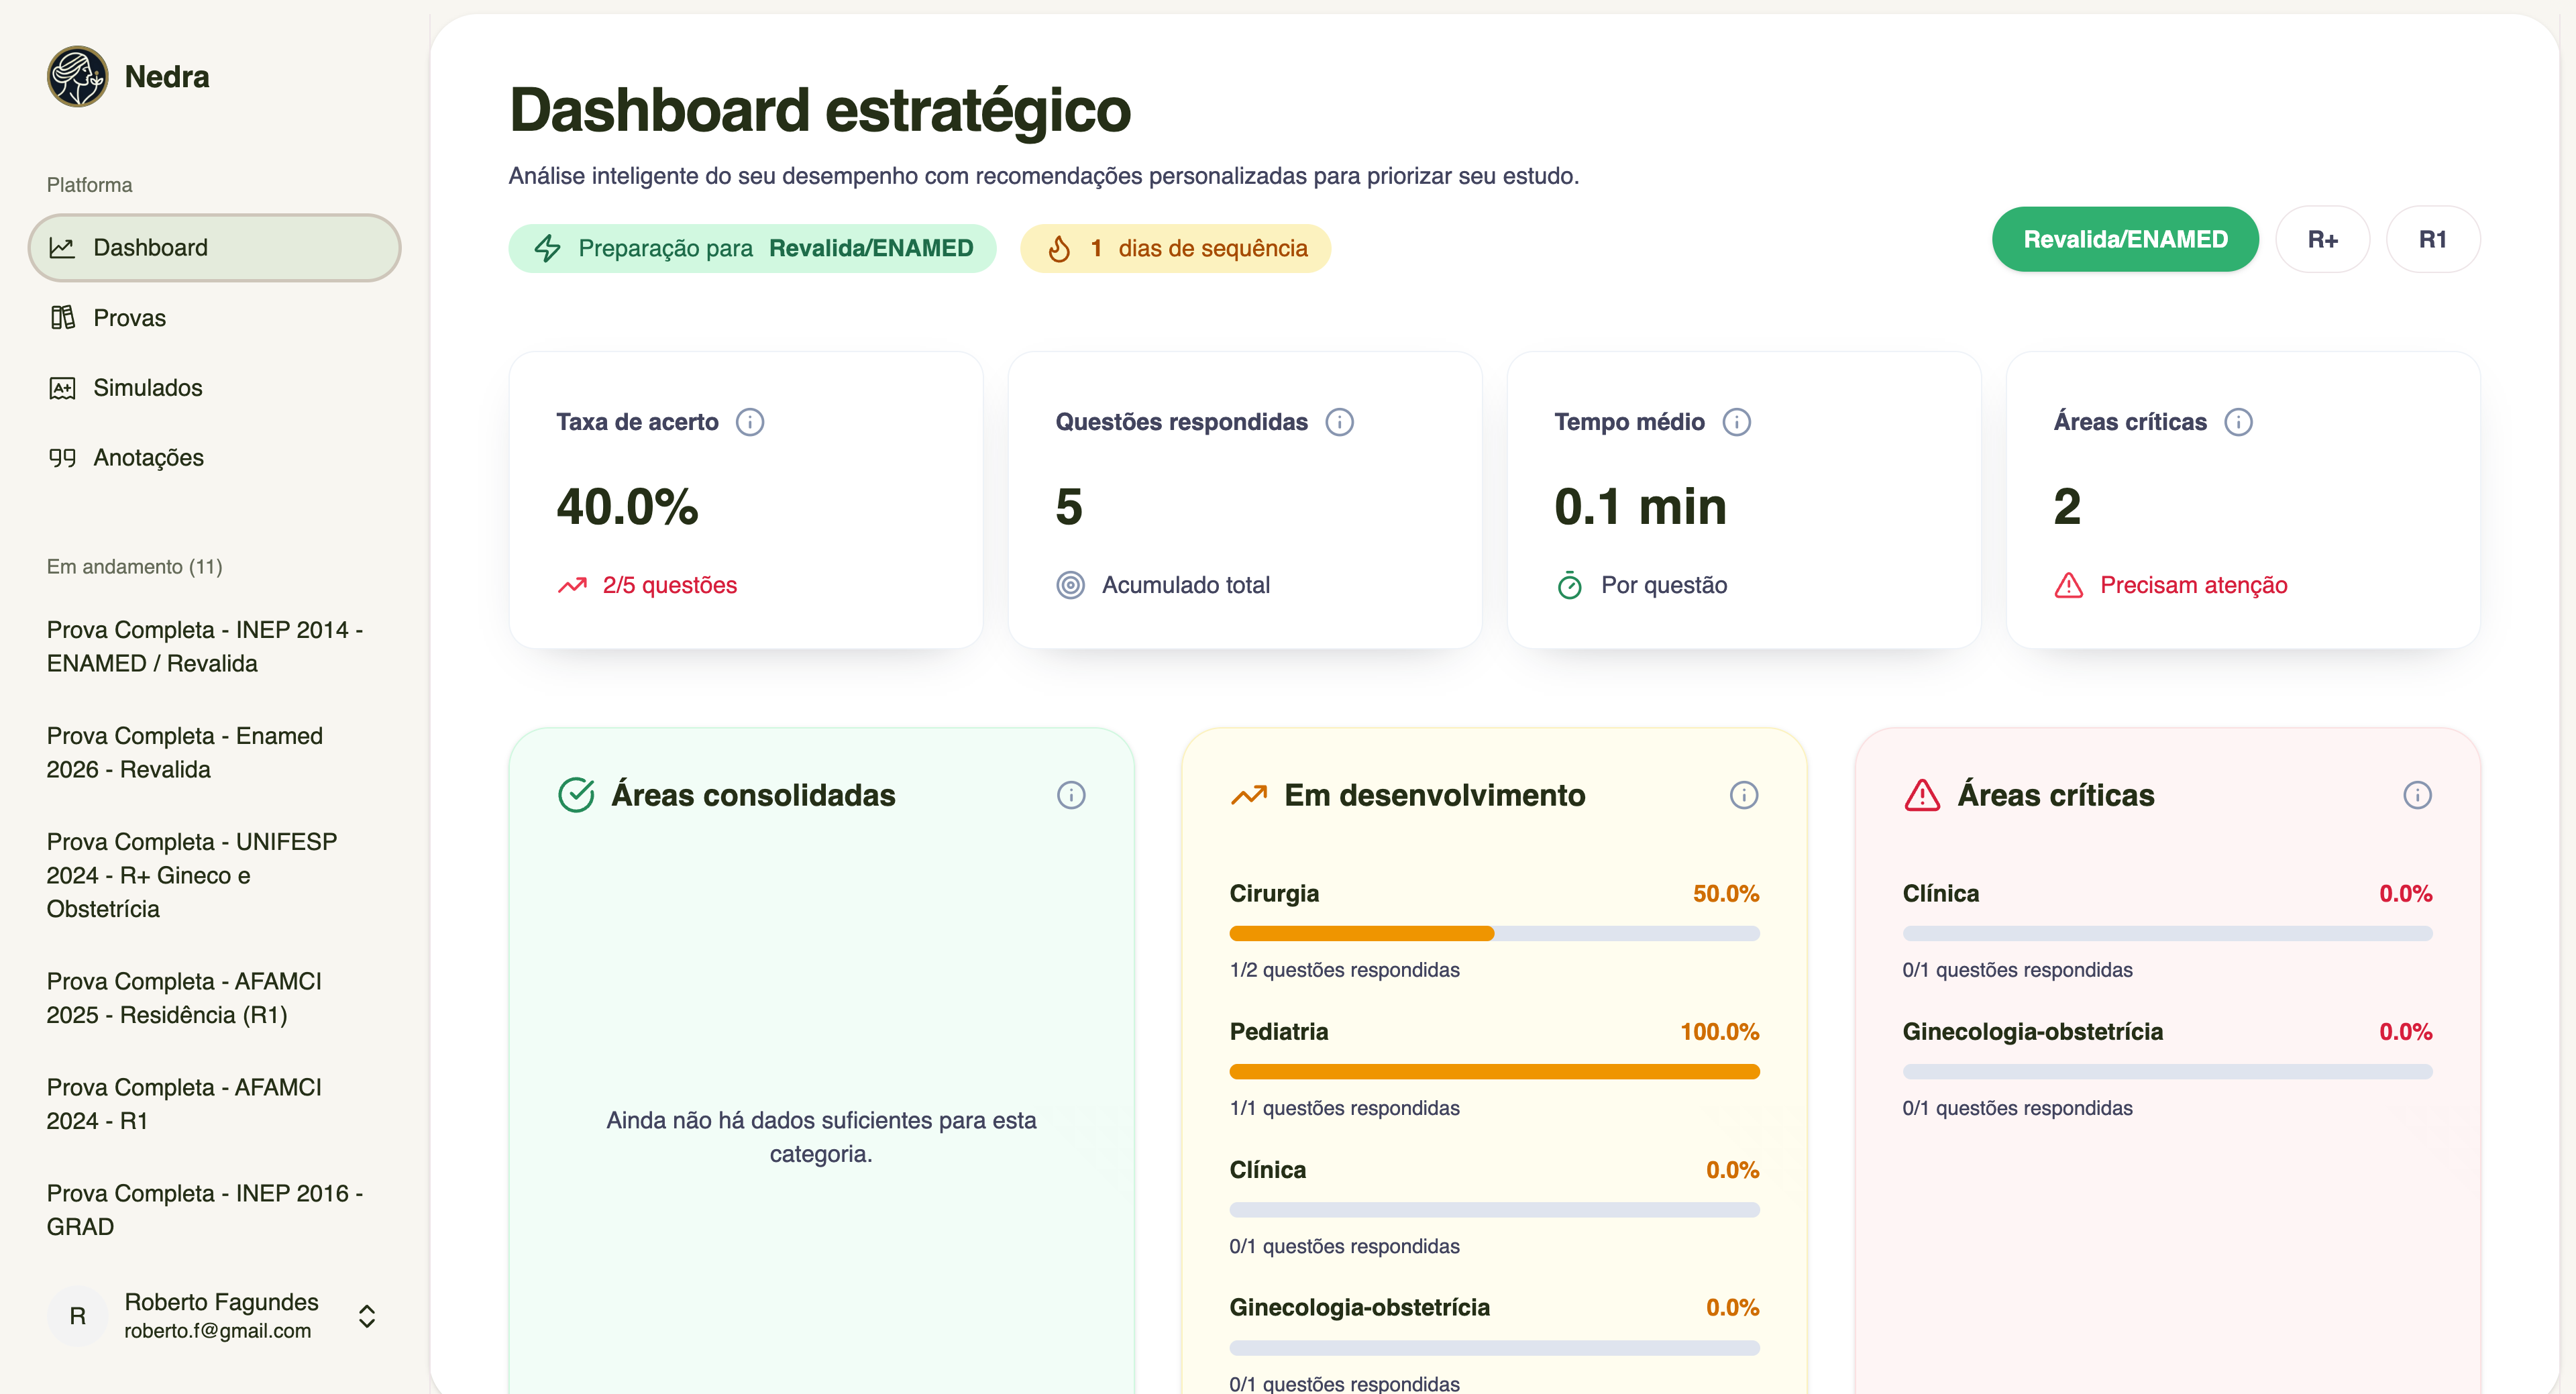The height and width of the screenshot is (1394, 2576).
Task: Click the target icon next to Acumulado total
Action: point(1071,585)
